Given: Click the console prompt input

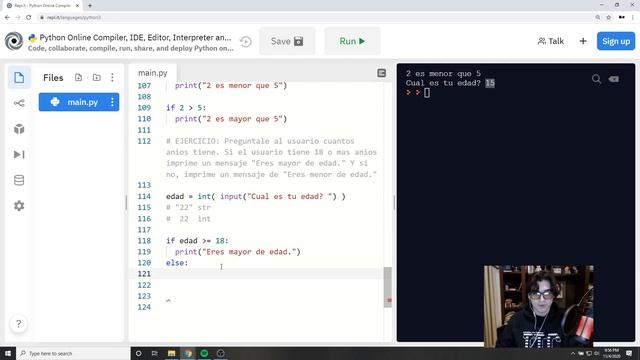Looking at the screenshot, I should [427, 93].
